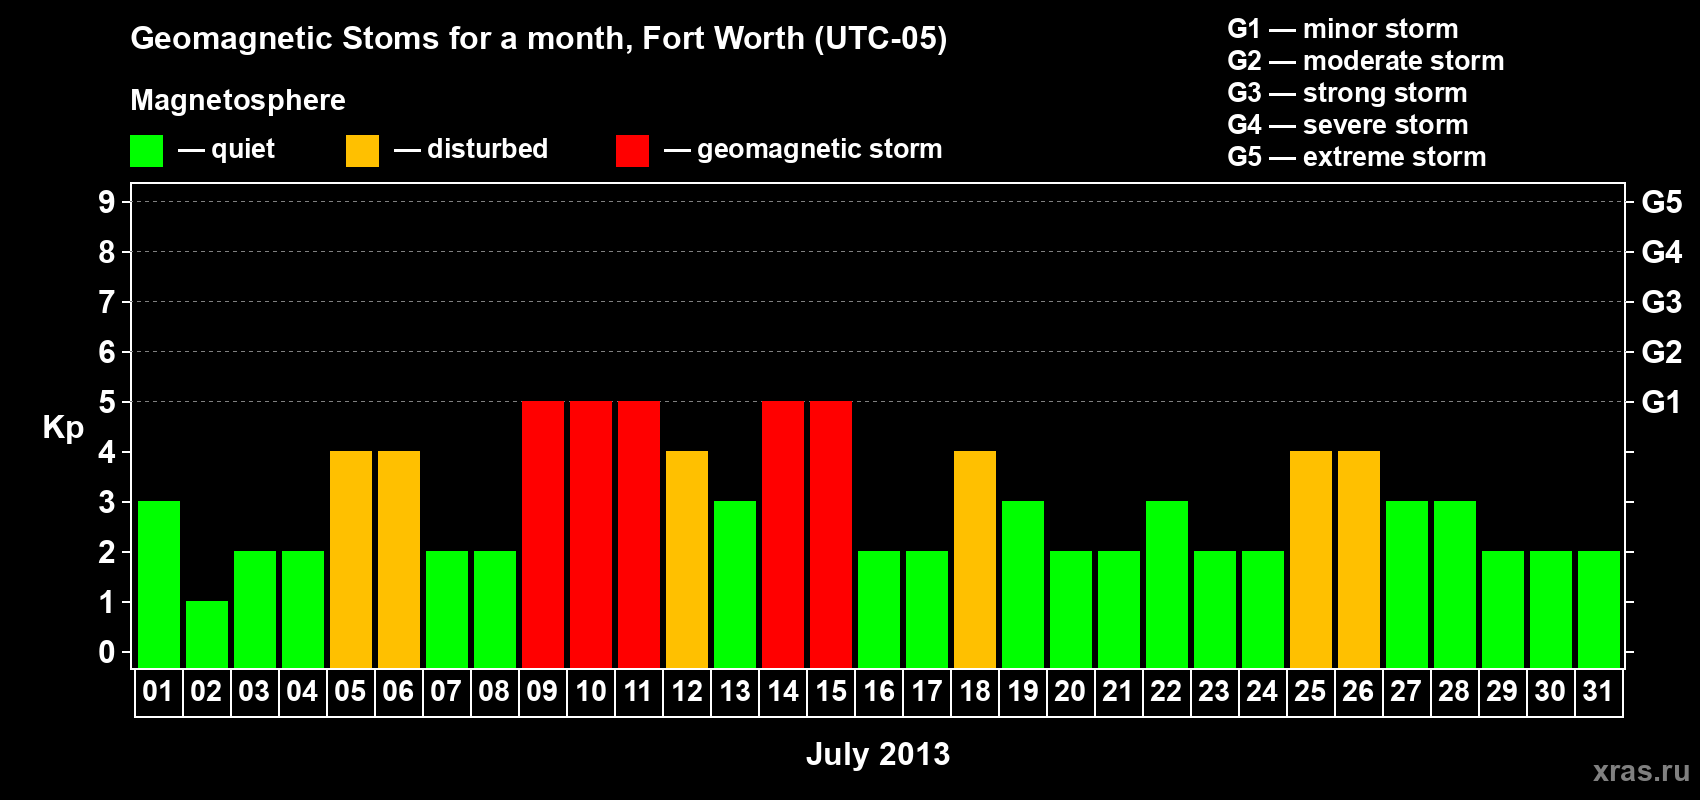The image size is (1700, 800).
Task: Click the day label 24 on the axis
Action: [x=1262, y=691]
